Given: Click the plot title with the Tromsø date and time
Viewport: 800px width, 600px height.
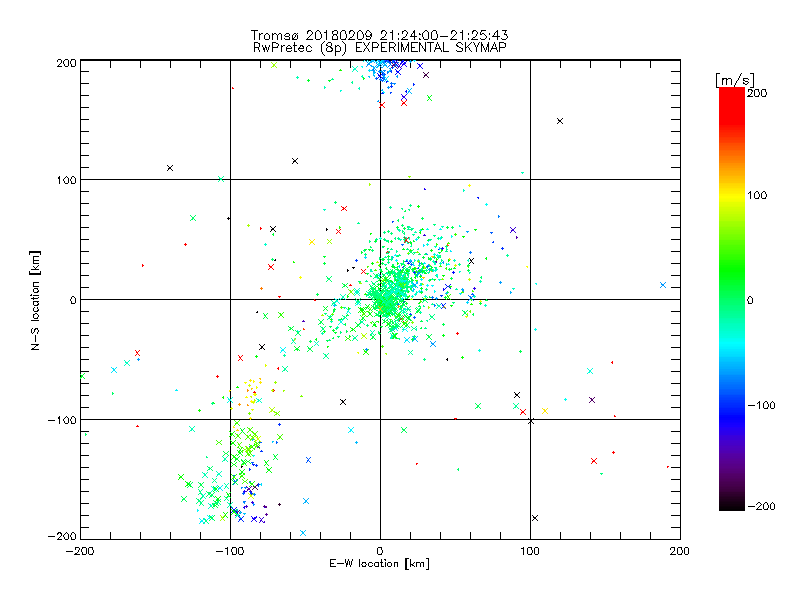Looking at the screenshot, I should coord(379,35).
